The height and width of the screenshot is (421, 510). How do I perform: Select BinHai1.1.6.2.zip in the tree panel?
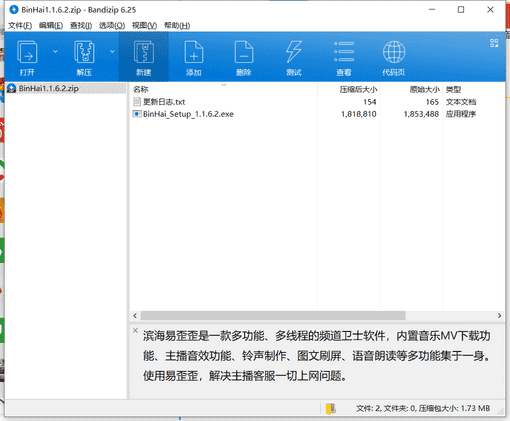pos(49,88)
